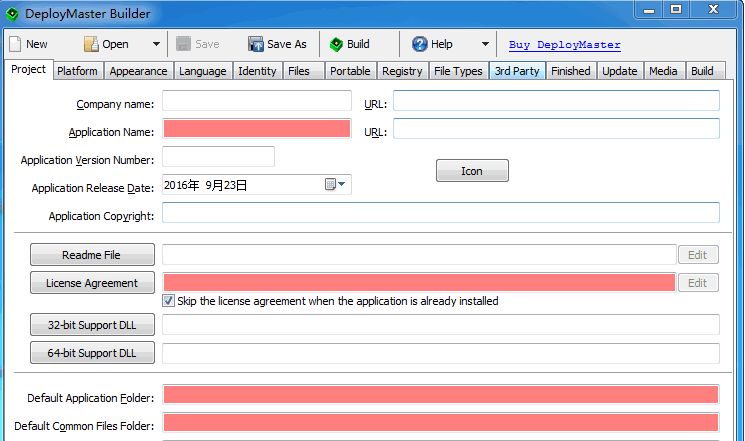The image size is (745, 441).
Task: Maximize the DeployMaster Builder window
Action: [x=676, y=10]
